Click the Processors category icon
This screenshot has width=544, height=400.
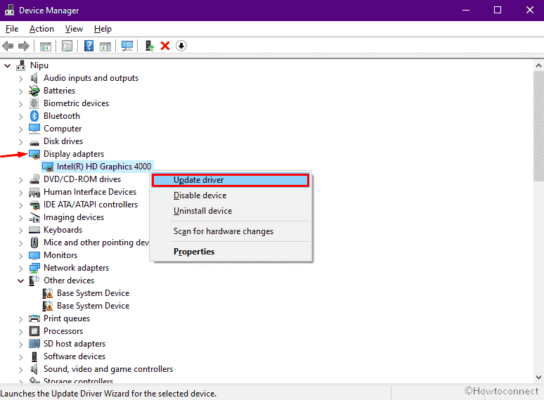tap(34, 331)
